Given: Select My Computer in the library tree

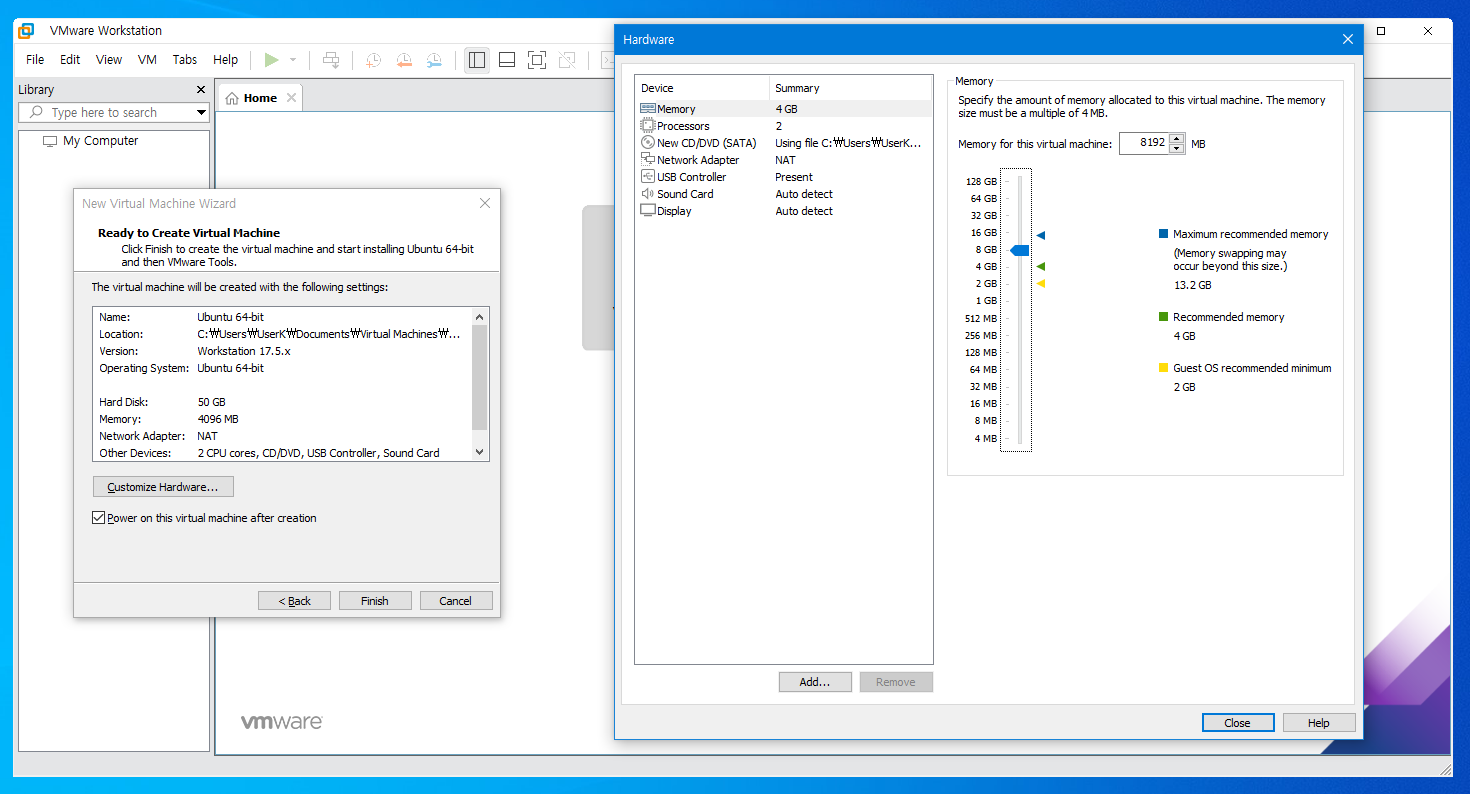Looking at the screenshot, I should (x=100, y=141).
